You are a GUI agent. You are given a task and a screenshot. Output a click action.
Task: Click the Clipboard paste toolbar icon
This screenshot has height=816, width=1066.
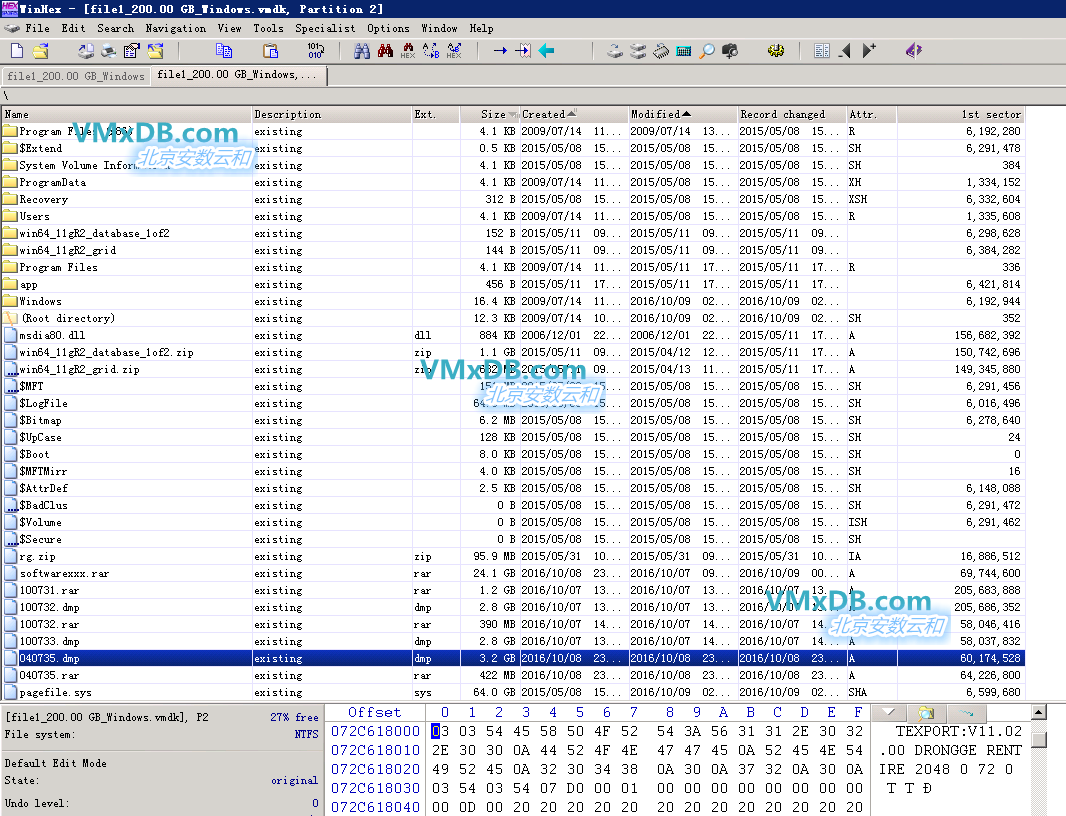pyautogui.click(x=271, y=50)
